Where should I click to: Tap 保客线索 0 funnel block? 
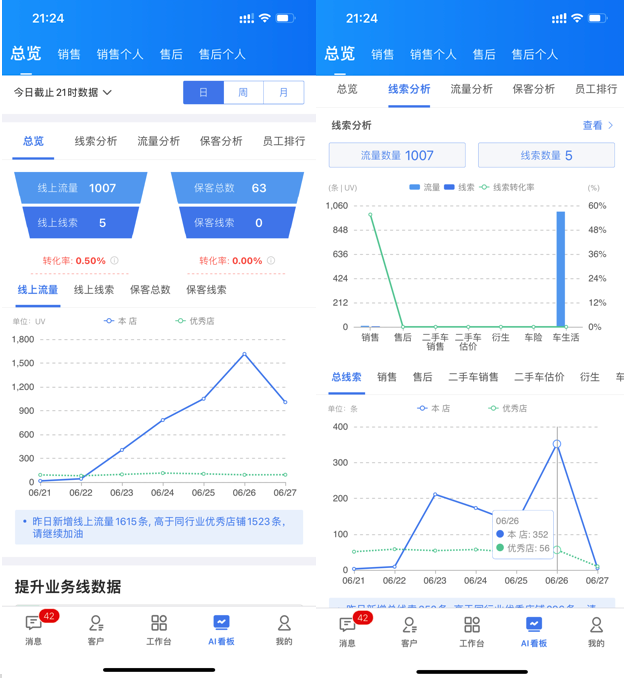tap(237, 223)
